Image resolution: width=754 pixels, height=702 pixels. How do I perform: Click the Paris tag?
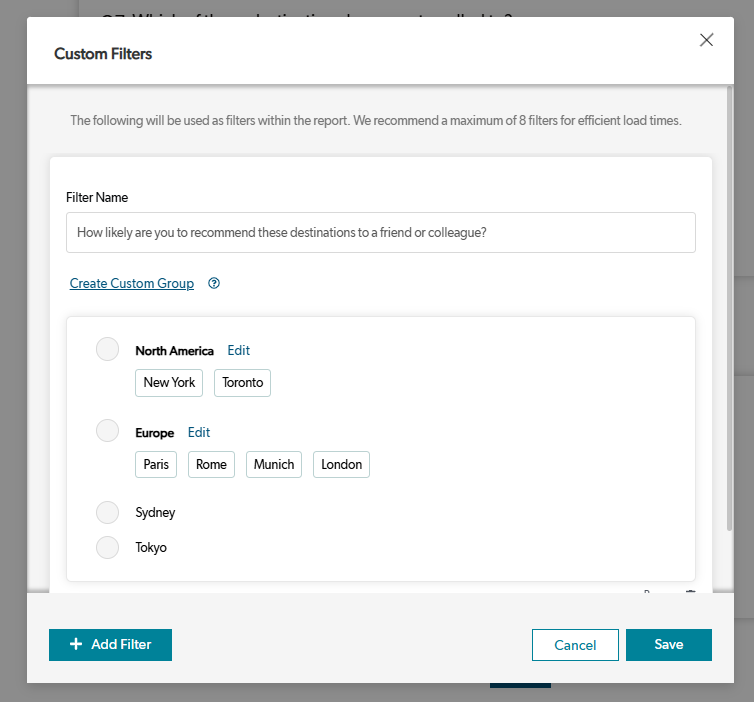(x=156, y=465)
